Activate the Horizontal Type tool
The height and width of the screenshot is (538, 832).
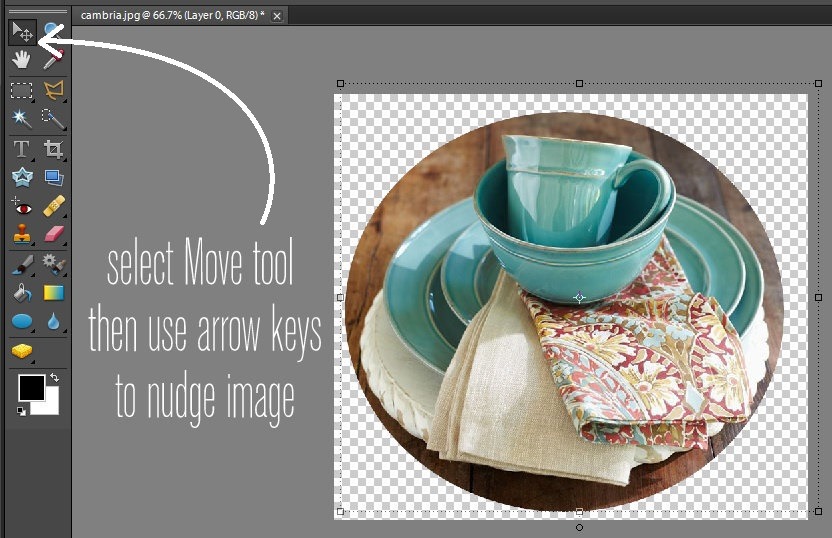pyautogui.click(x=21, y=149)
